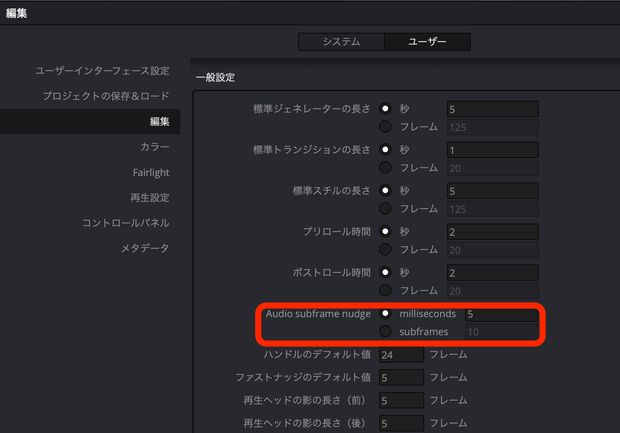
Task: Switch to the システム tab
Action: click(x=340, y=42)
